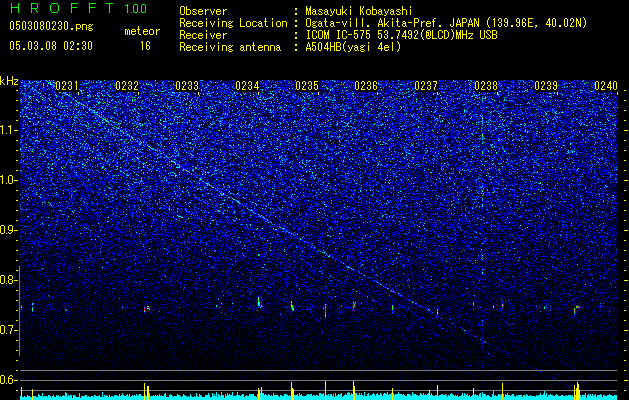Click the HROFFT program title
This screenshot has height=400, width=629.
pos(62,8)
